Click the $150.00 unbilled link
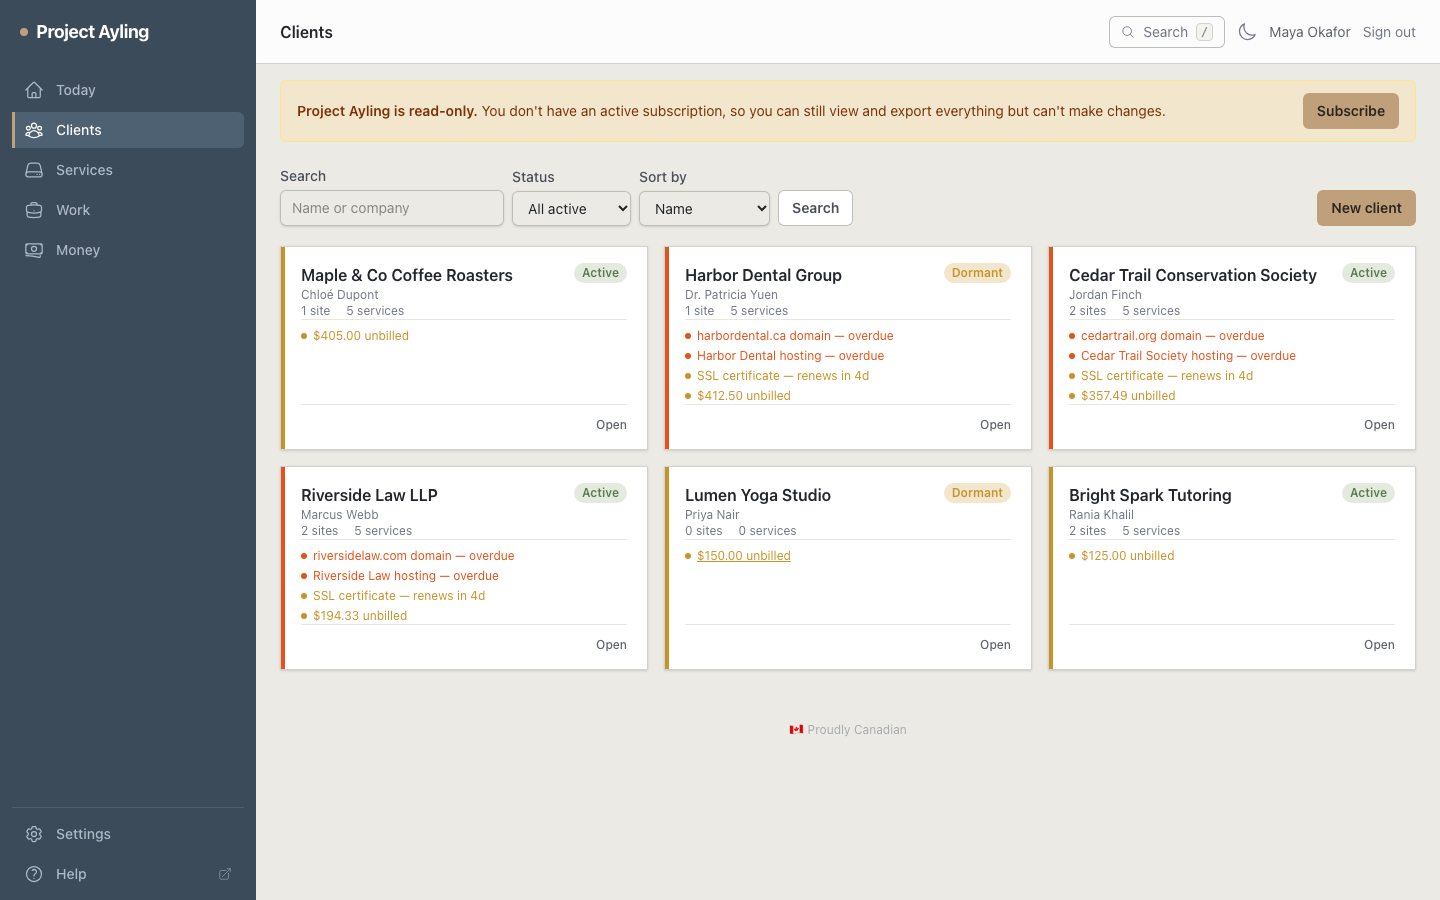1440x900 pixels. pos(743,556)
